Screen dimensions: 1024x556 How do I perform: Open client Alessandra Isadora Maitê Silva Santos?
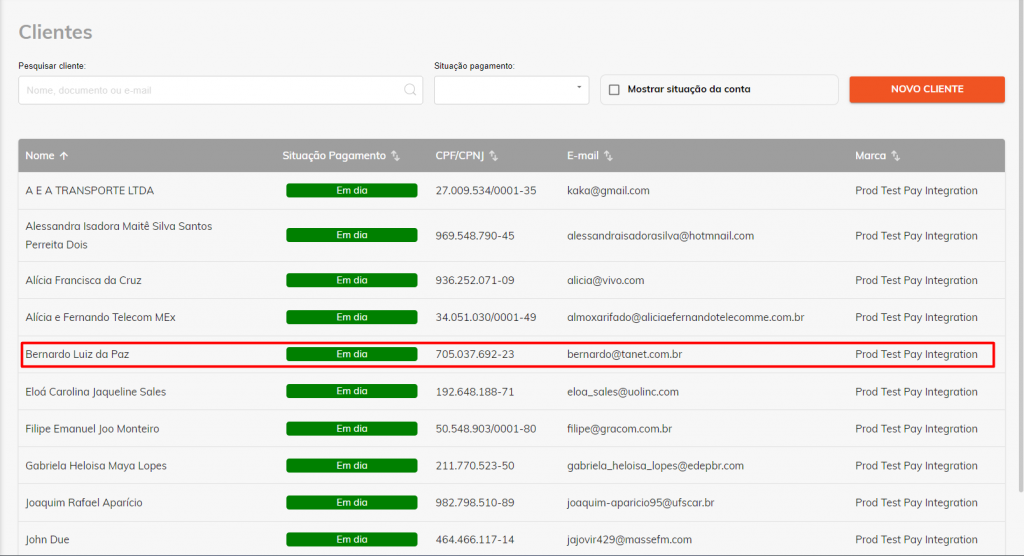coord(119,235)
